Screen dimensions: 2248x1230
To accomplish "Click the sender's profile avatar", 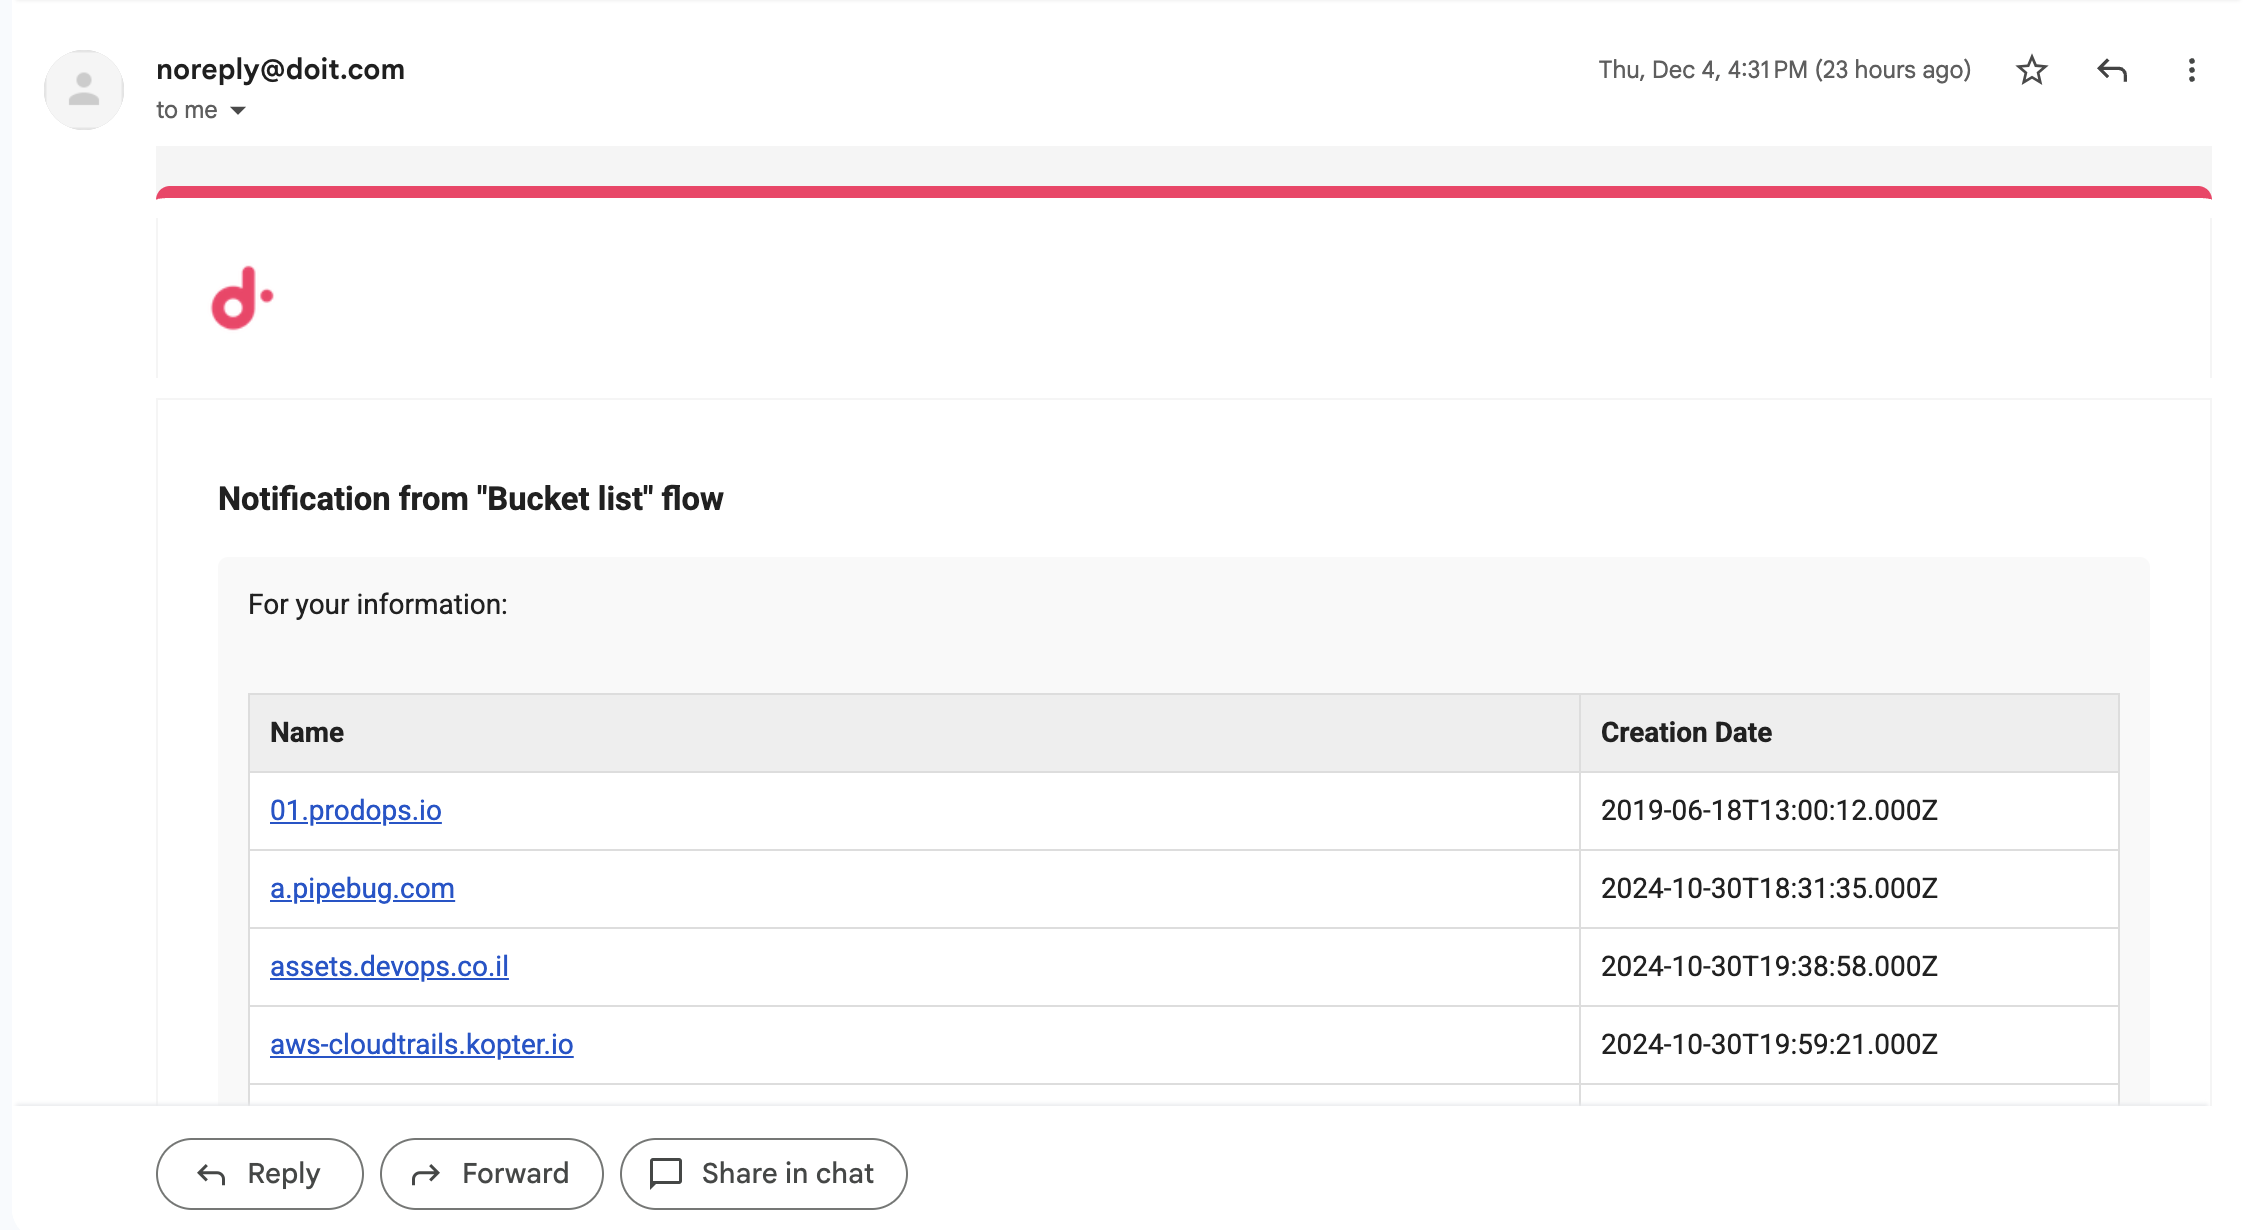I will (84, 90).
